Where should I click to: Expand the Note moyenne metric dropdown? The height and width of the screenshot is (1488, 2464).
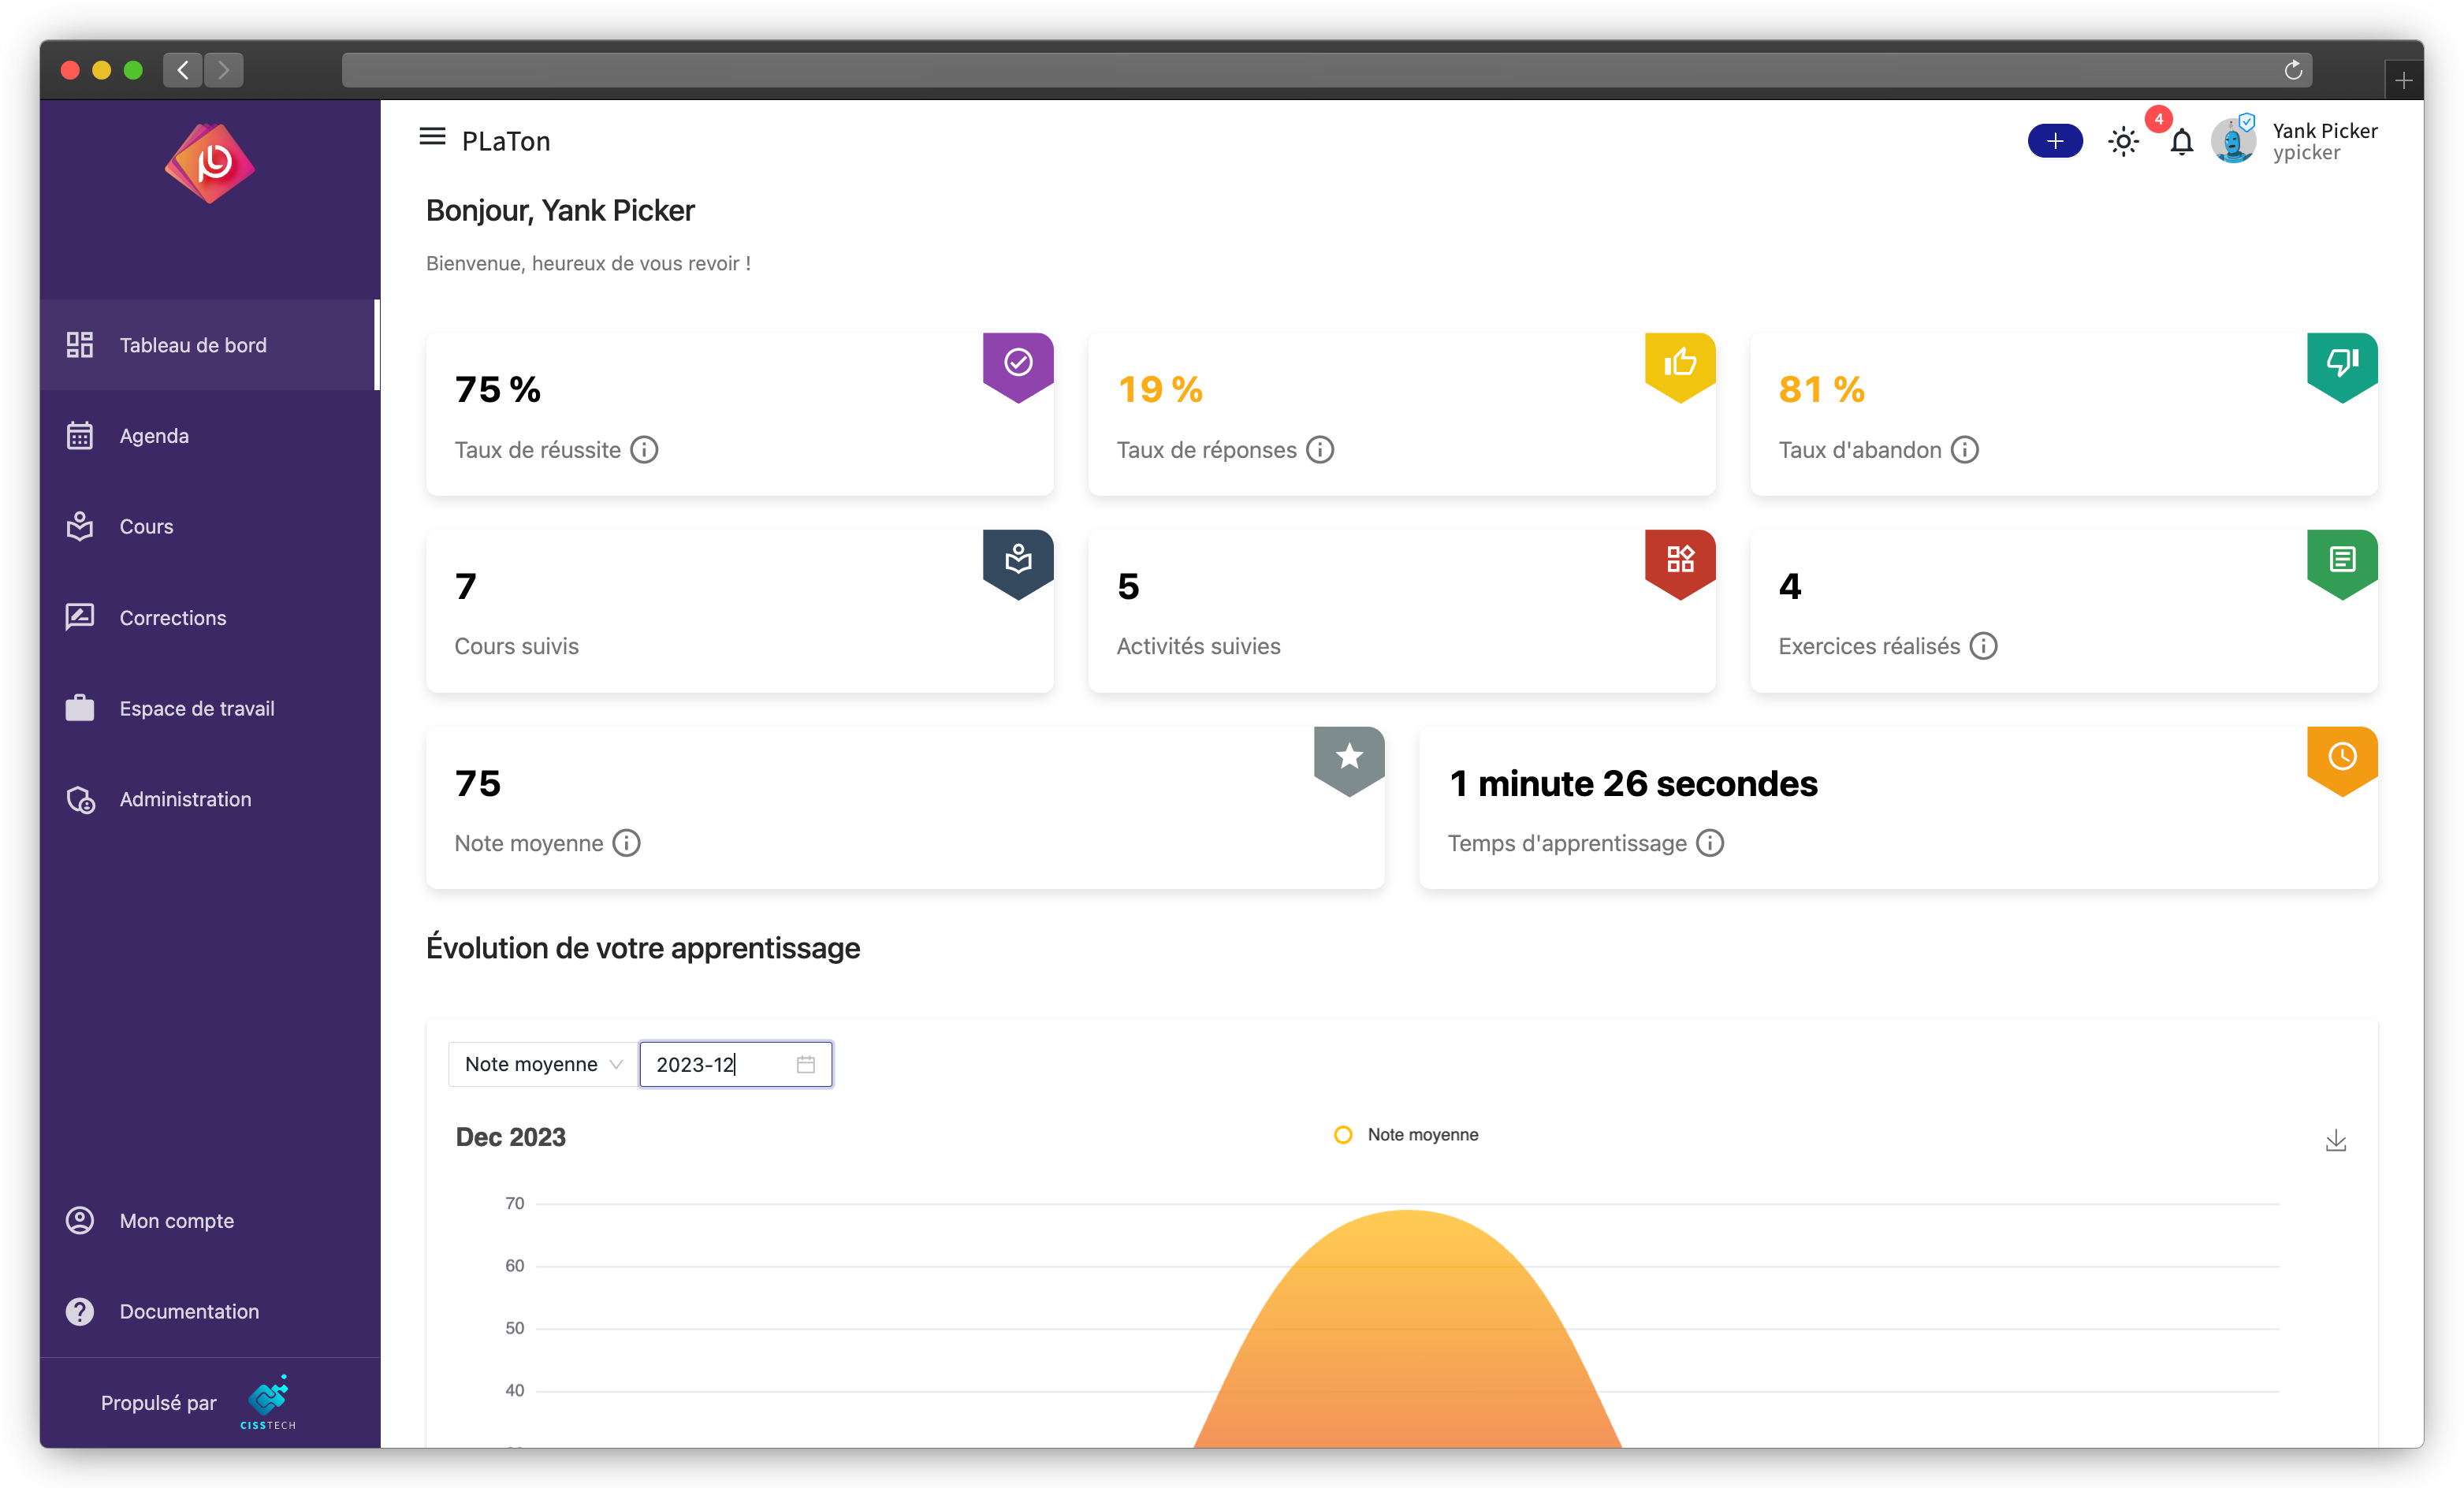pos(543,1064)
